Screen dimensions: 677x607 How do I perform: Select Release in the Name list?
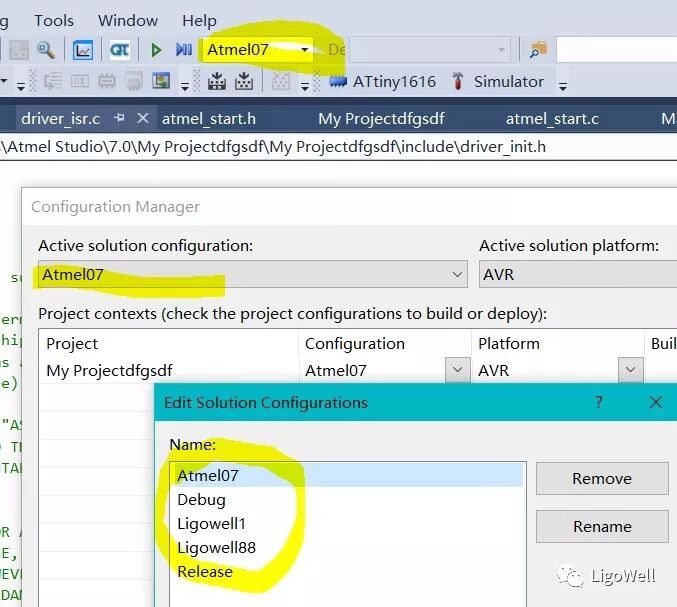(x=346, y=572)
